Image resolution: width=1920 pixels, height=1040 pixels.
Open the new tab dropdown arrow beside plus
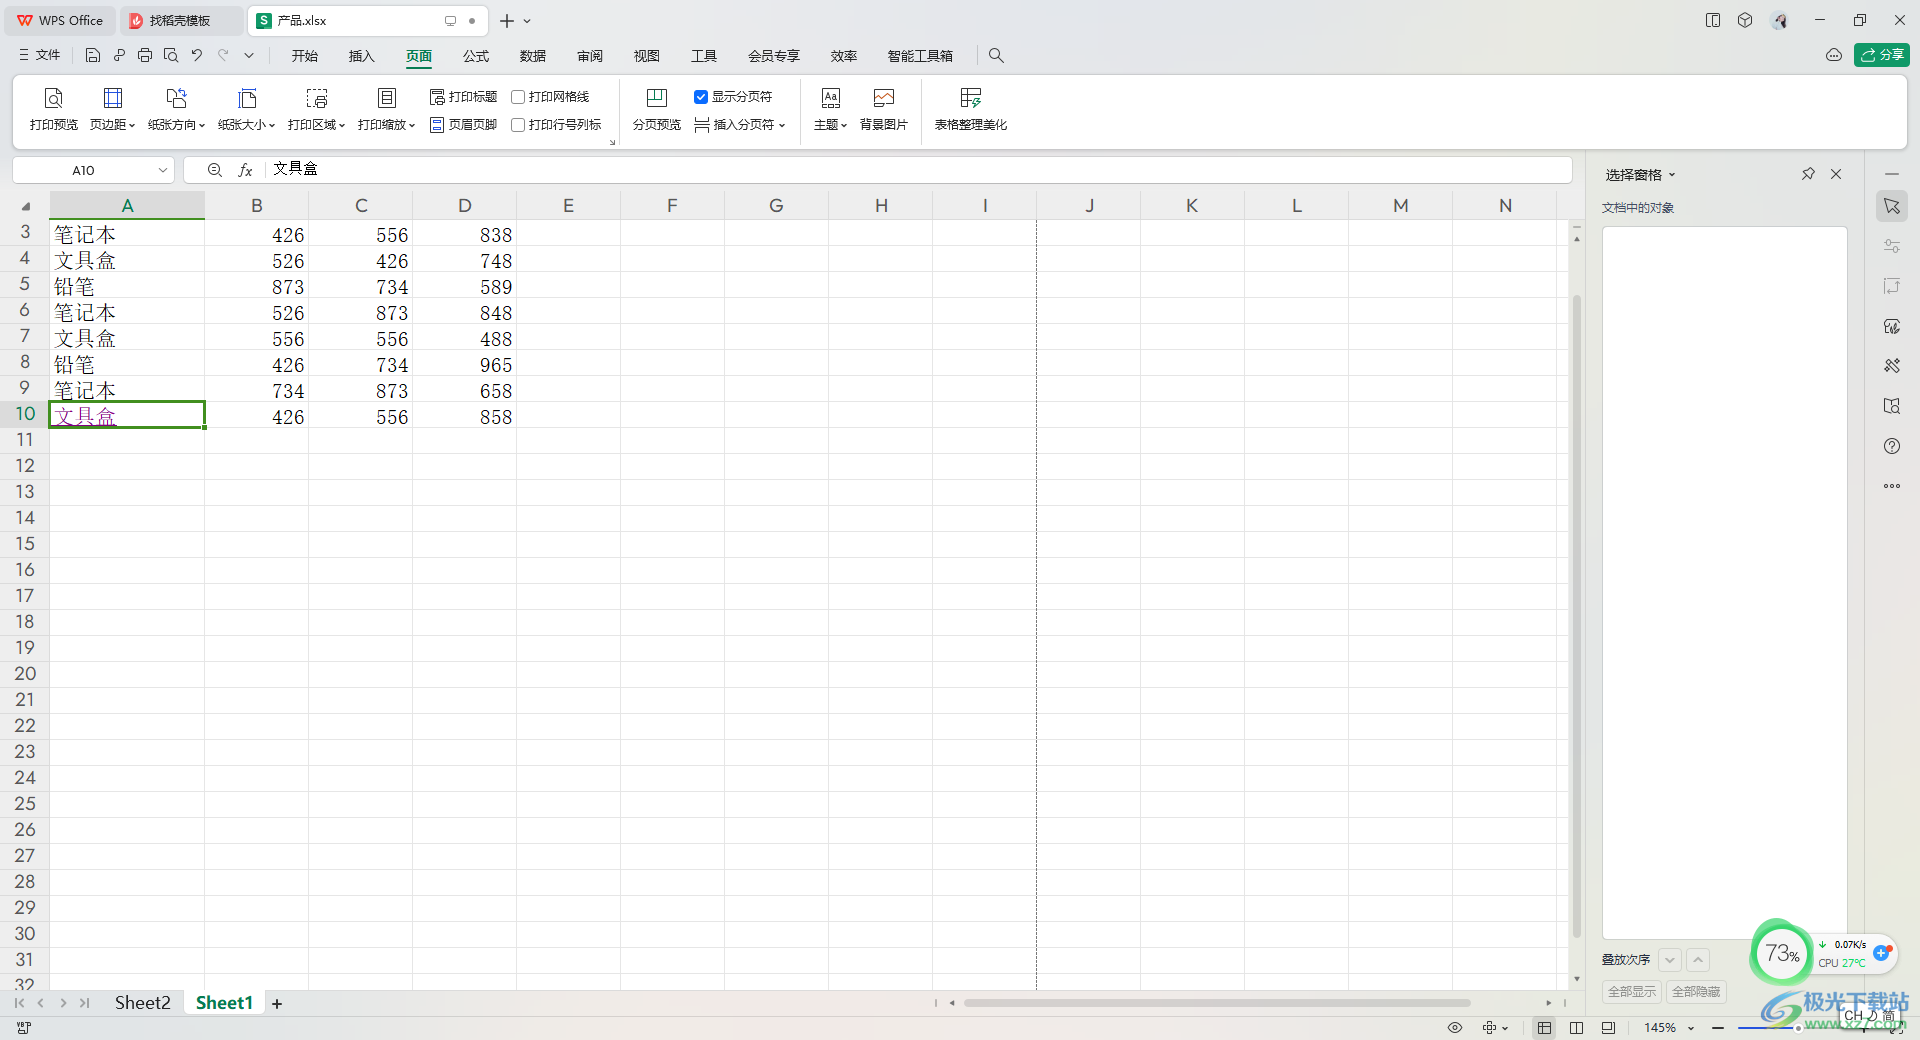click(x=527, y=21)
